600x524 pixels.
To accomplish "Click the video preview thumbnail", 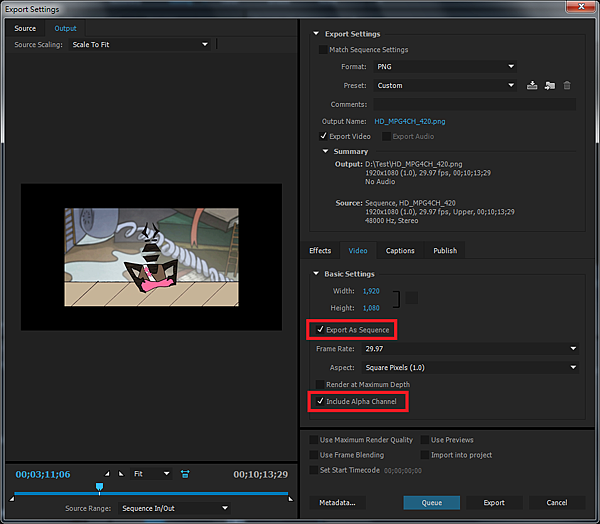I will 152,257.
